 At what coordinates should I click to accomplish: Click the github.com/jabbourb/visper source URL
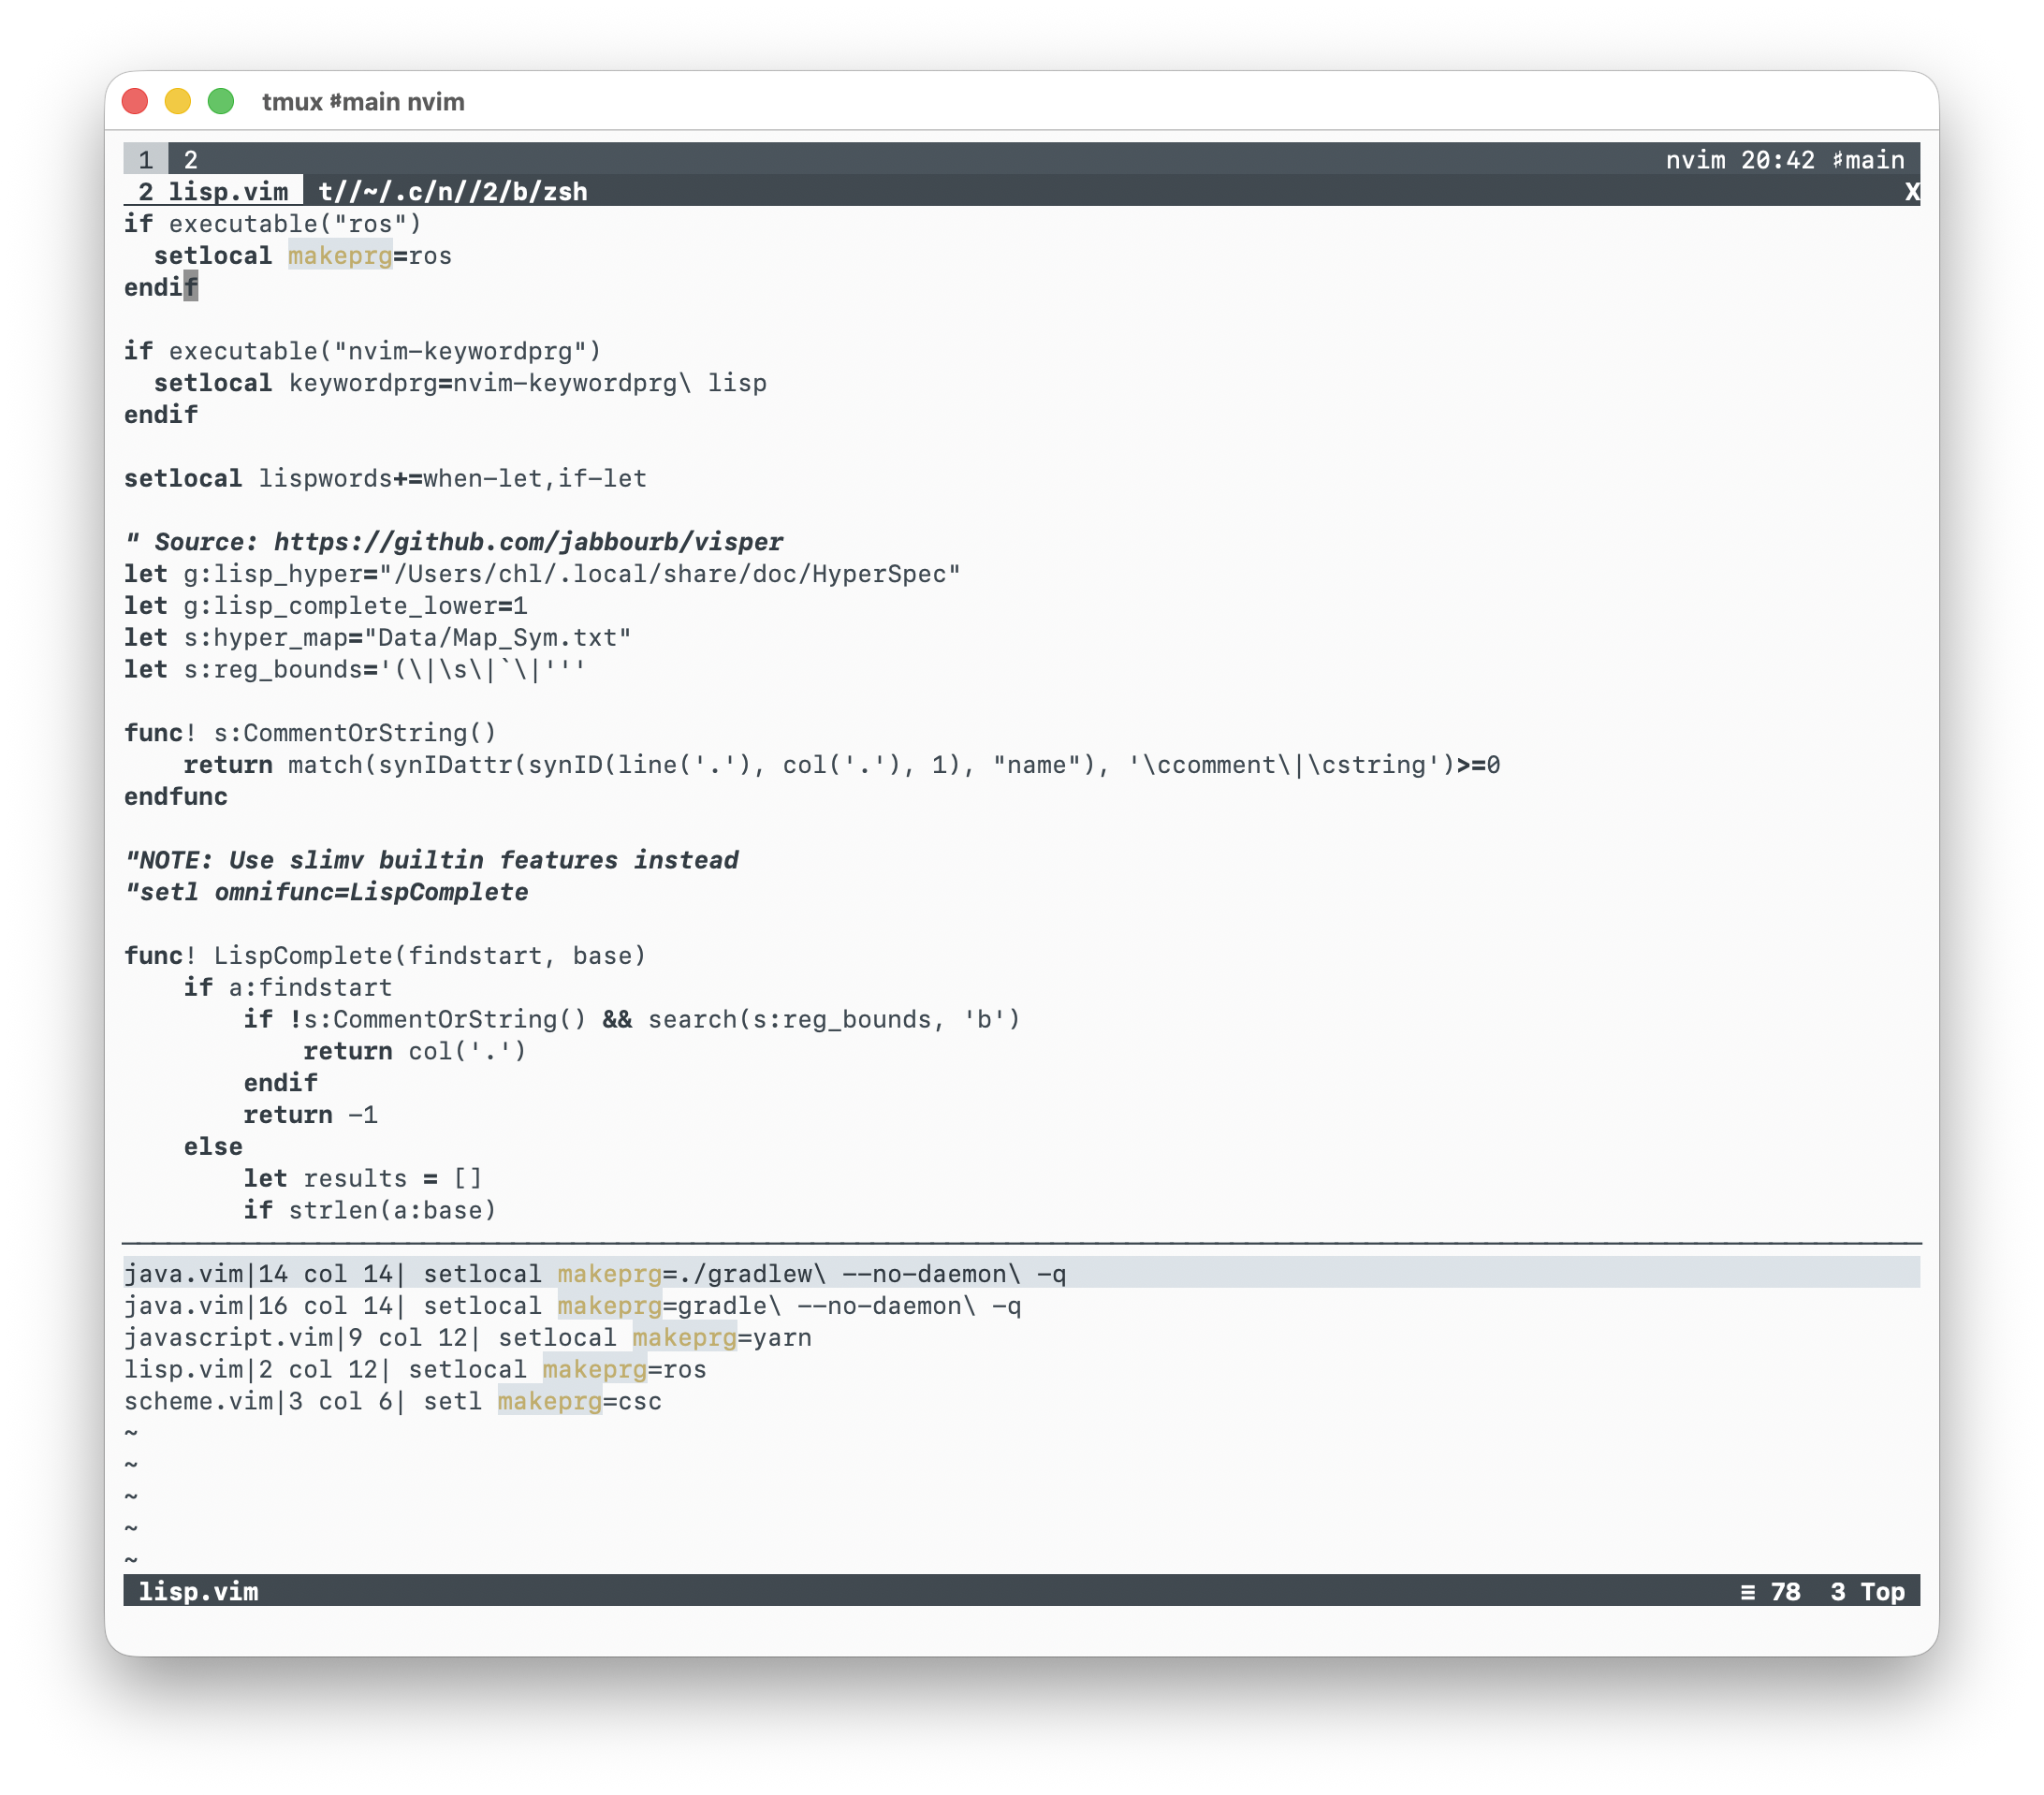click(528, 542)
